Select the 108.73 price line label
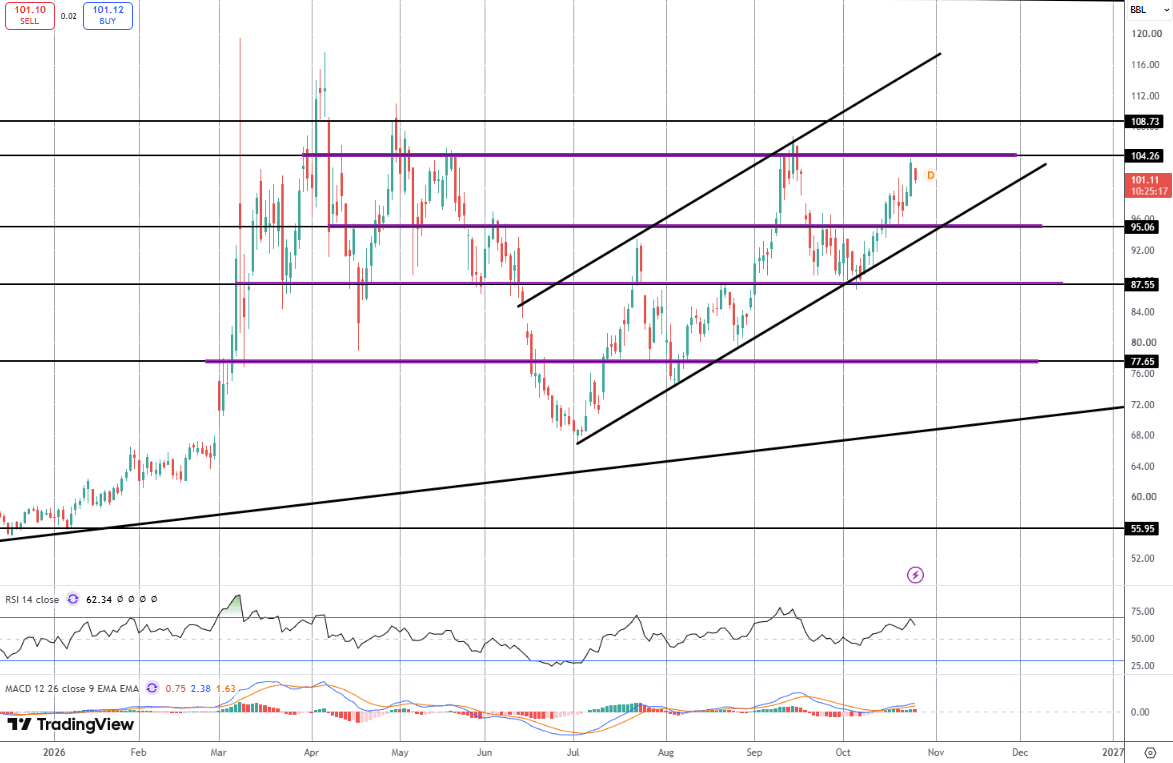This screenshot has width=1173, height=763. coord(1145,121)
